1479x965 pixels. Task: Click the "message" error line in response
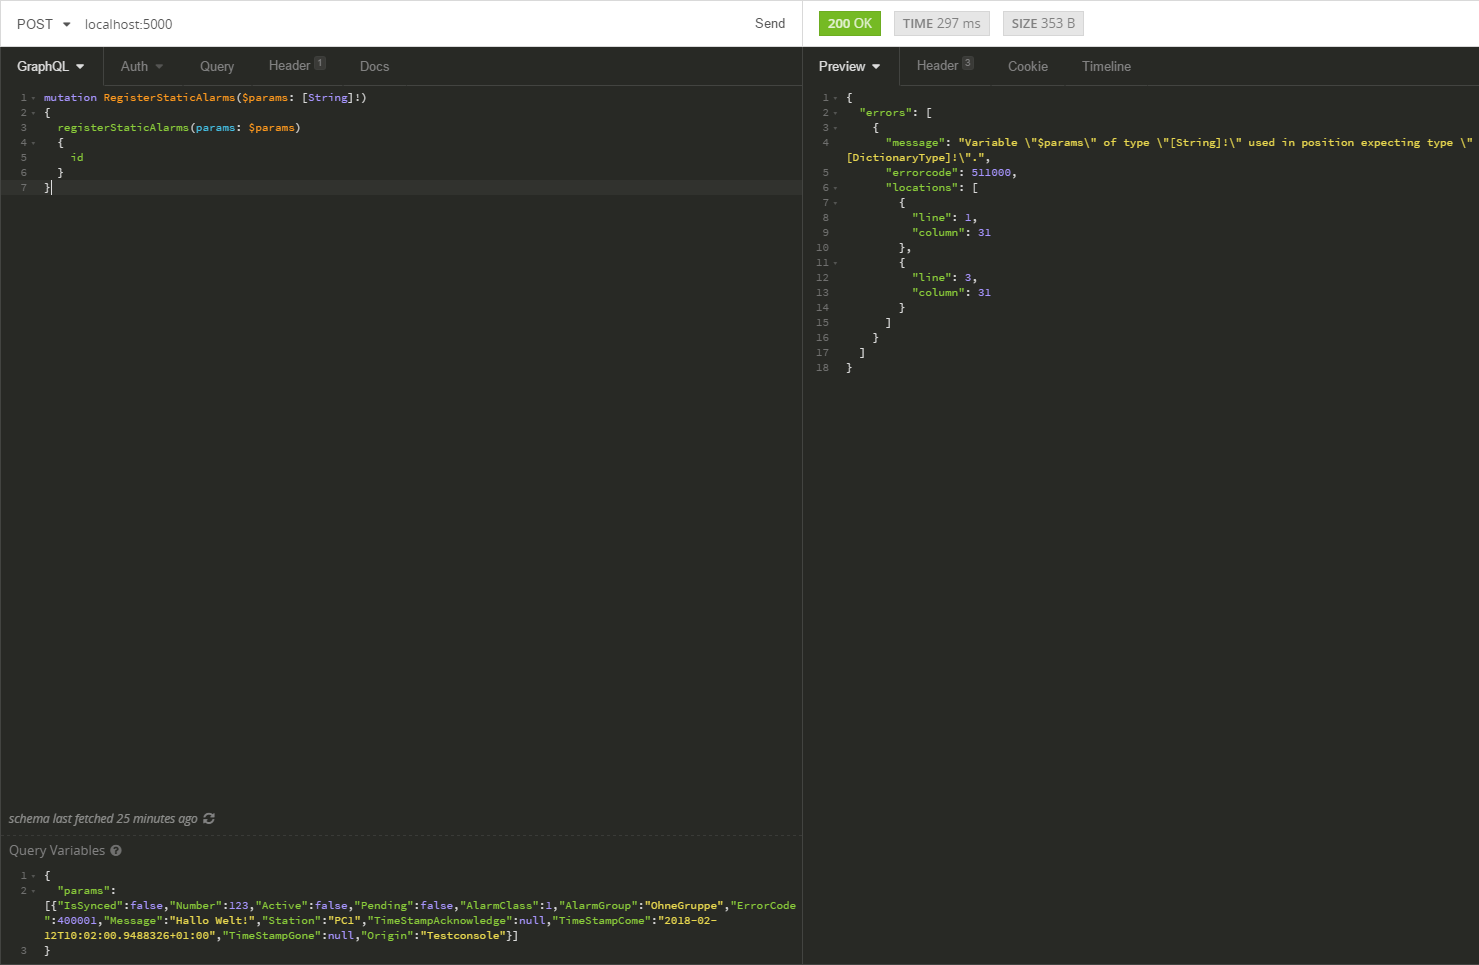pyautogui.click(x=1159, y=150)
